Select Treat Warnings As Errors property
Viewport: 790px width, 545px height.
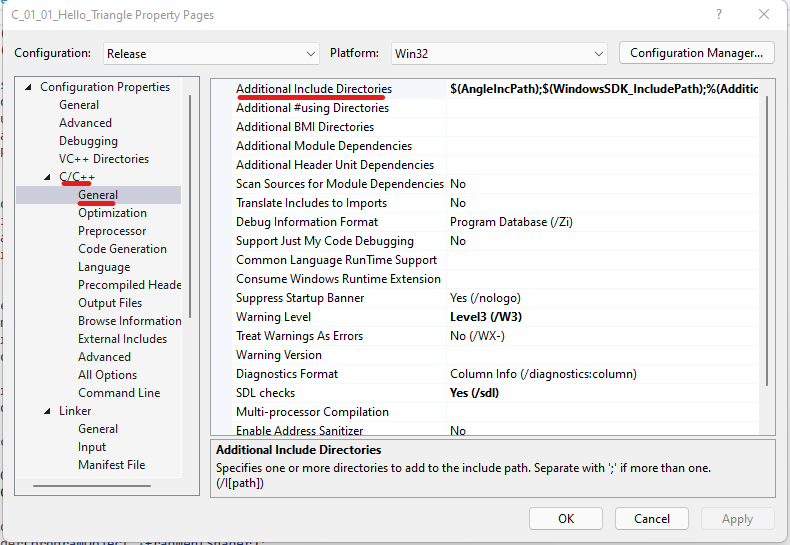[x=299, y=336]
